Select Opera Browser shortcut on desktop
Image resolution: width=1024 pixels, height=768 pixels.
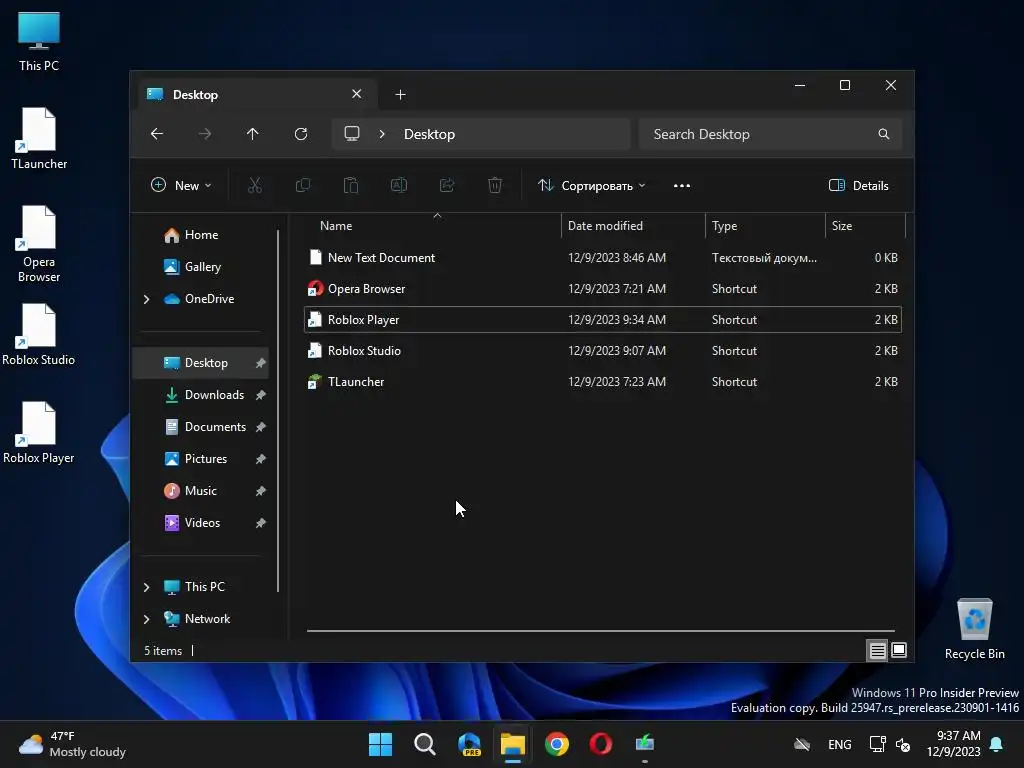pos(39,244)
